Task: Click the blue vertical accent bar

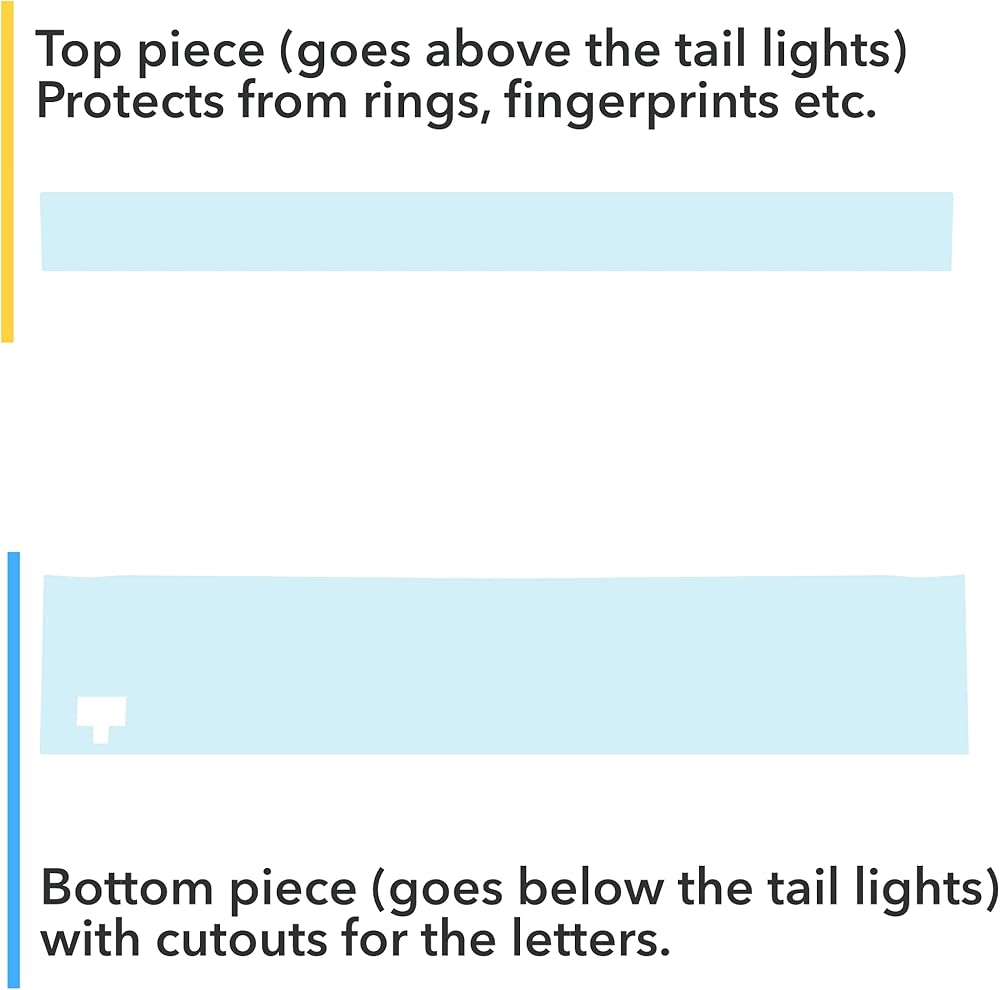Action: pos(13,770)
